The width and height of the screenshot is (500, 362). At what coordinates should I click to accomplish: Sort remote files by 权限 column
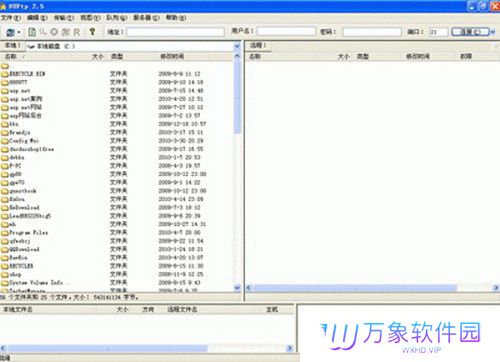tap(466, 56)
